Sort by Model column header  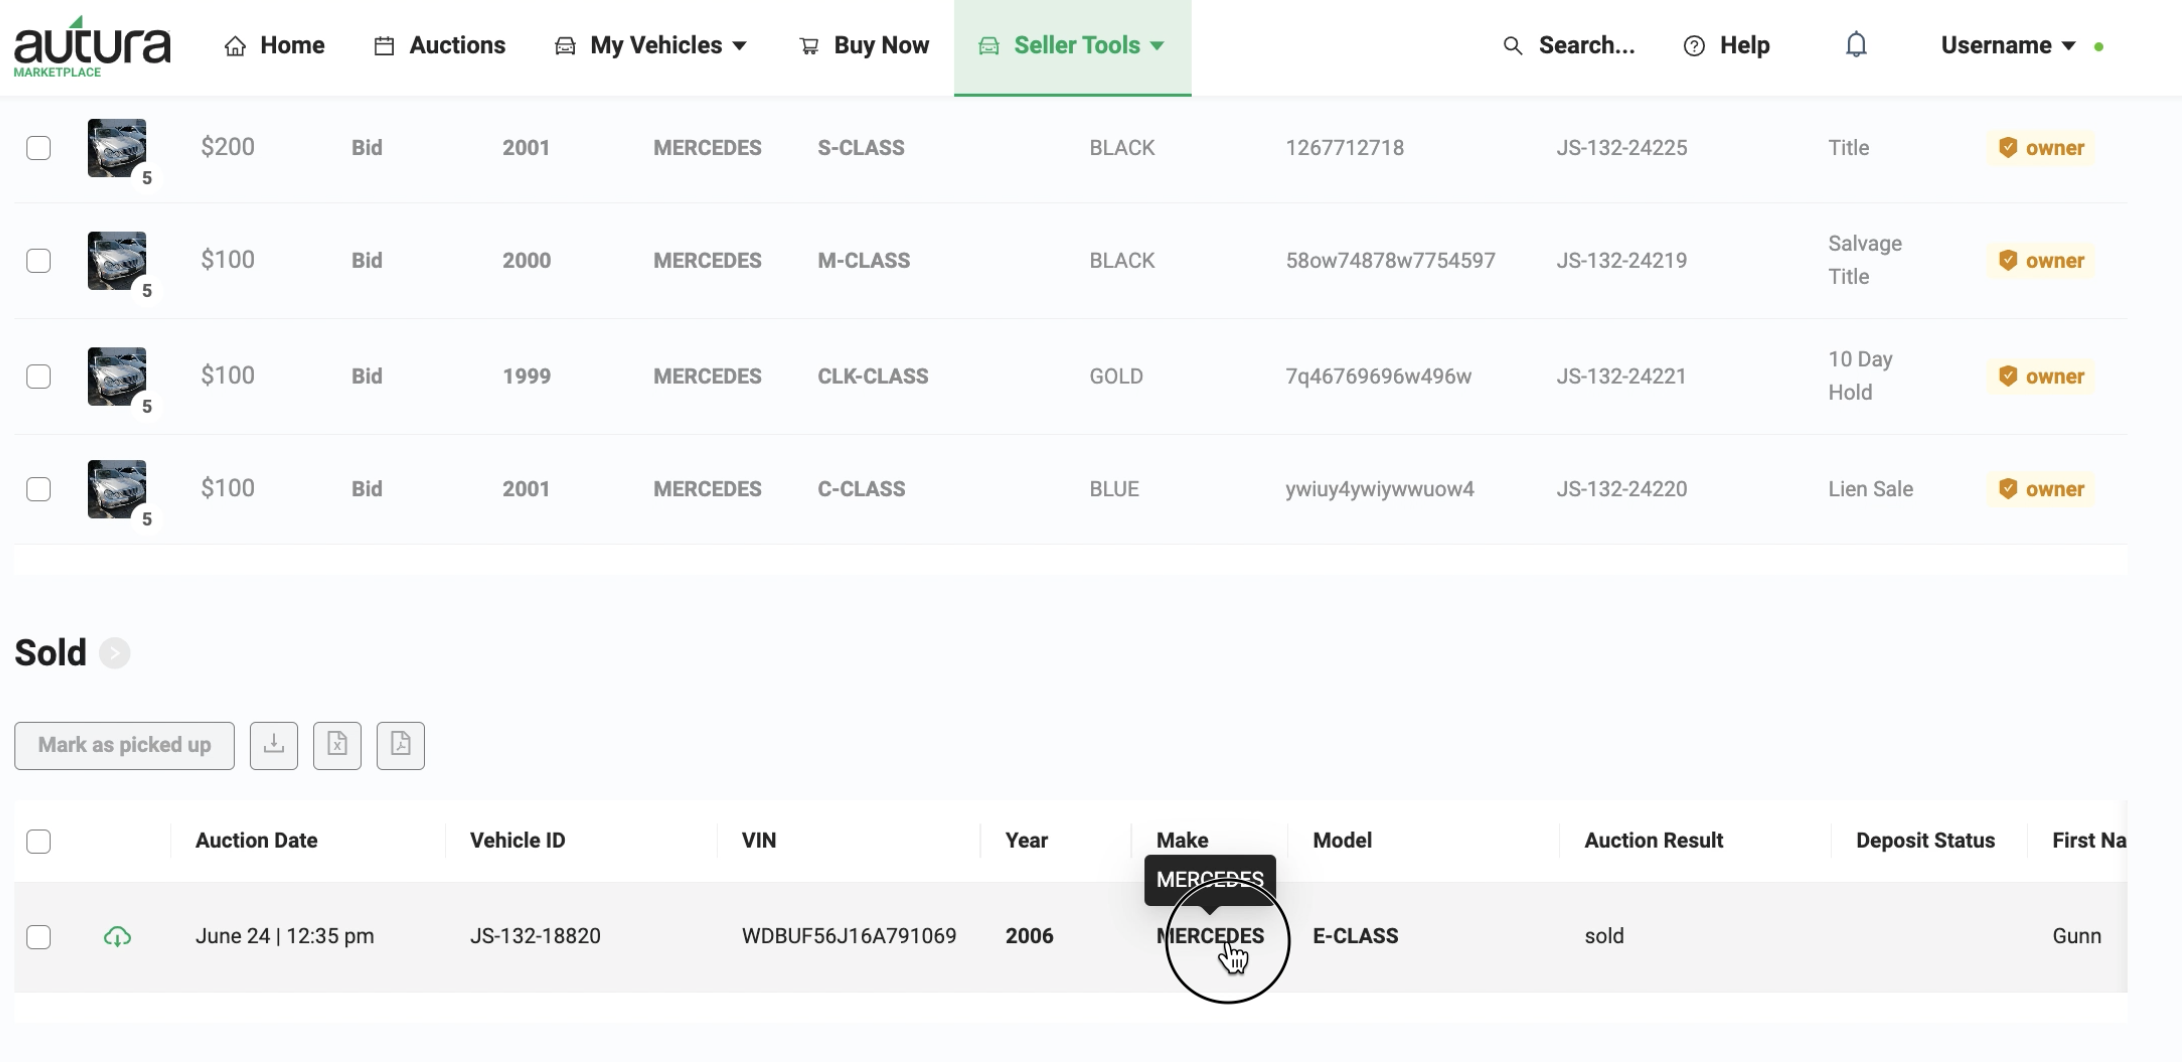tap(1342, 841)
